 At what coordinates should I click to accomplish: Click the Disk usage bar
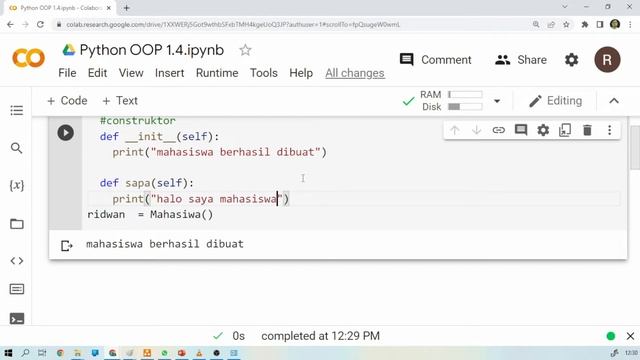465,107
